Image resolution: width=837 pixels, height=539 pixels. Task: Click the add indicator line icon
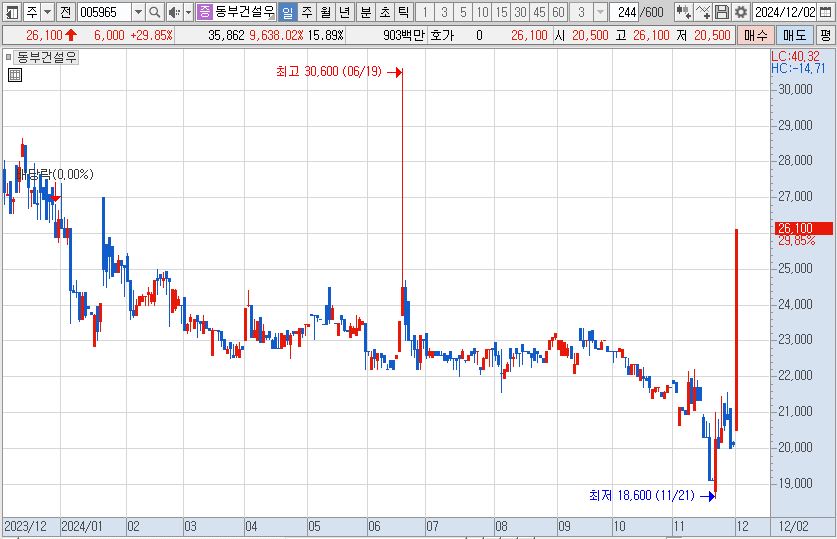702,12
